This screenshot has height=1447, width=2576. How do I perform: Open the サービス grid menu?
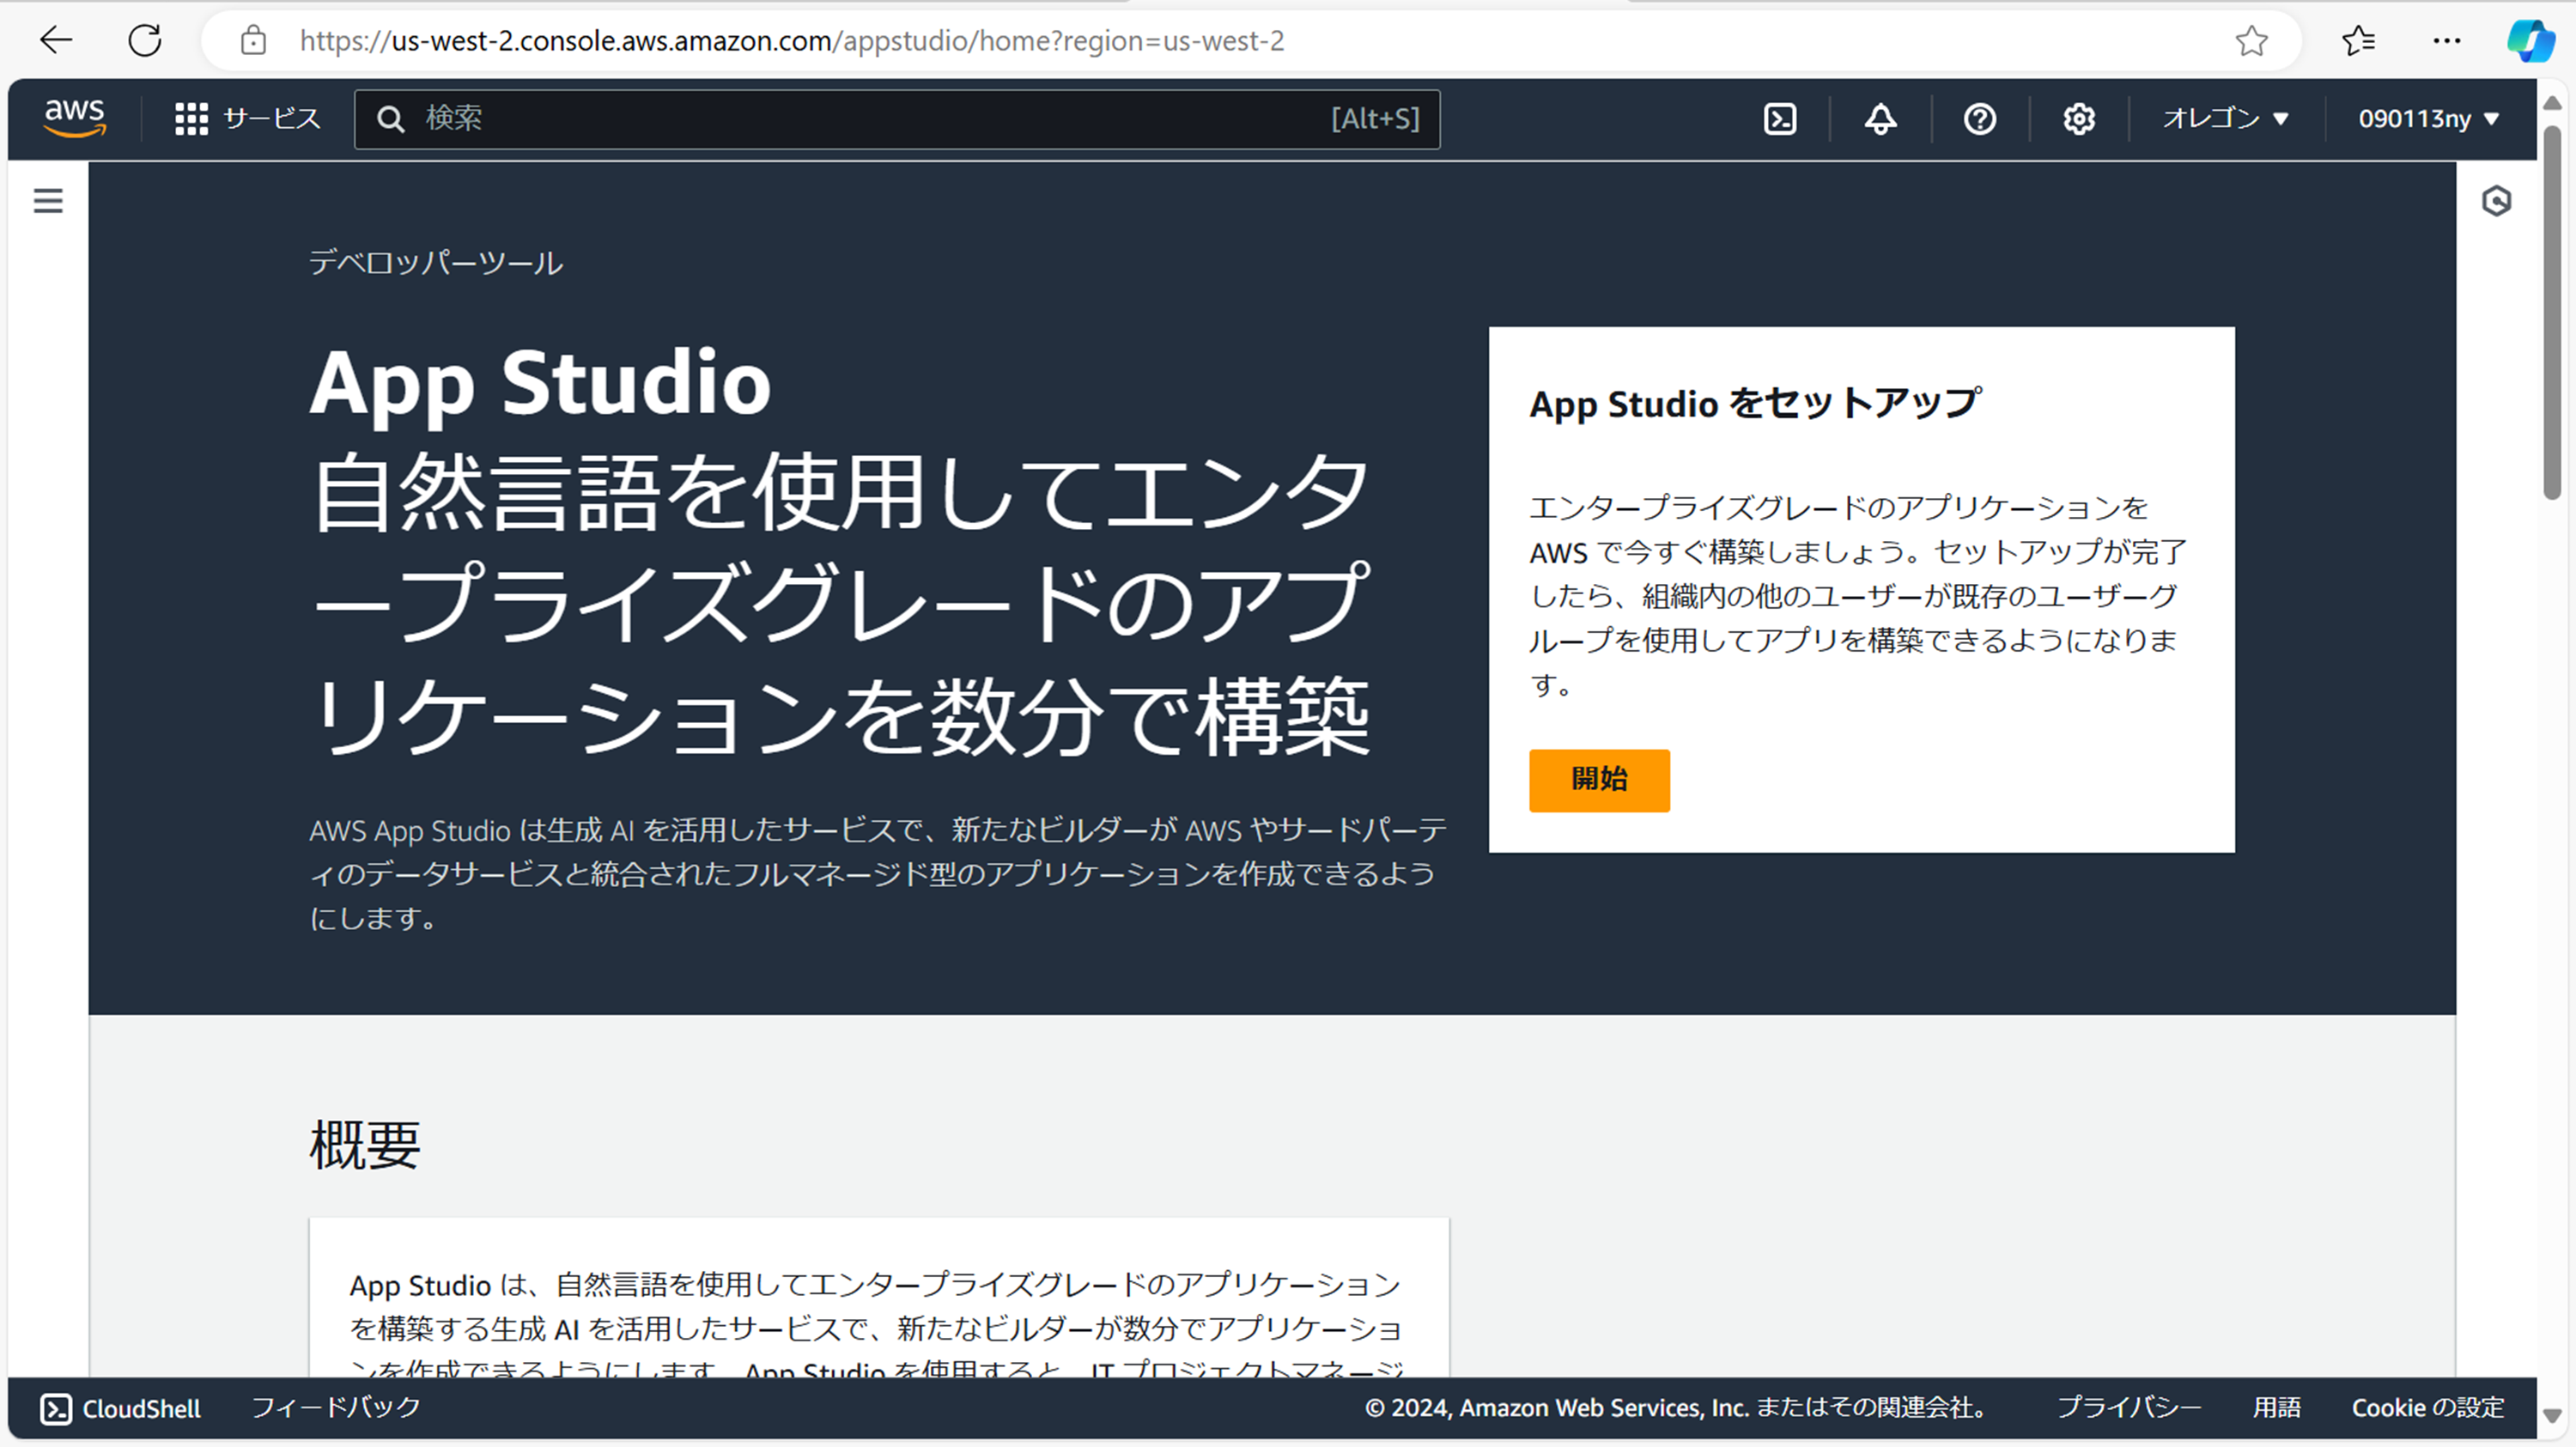(247, 119)
